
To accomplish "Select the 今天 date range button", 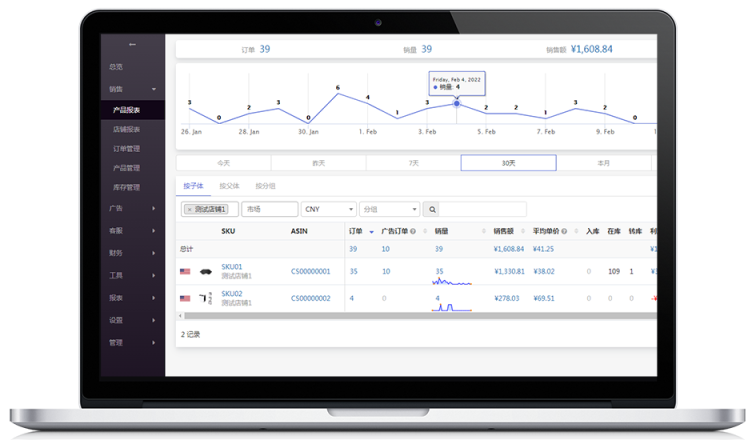I will pos(223,163).
